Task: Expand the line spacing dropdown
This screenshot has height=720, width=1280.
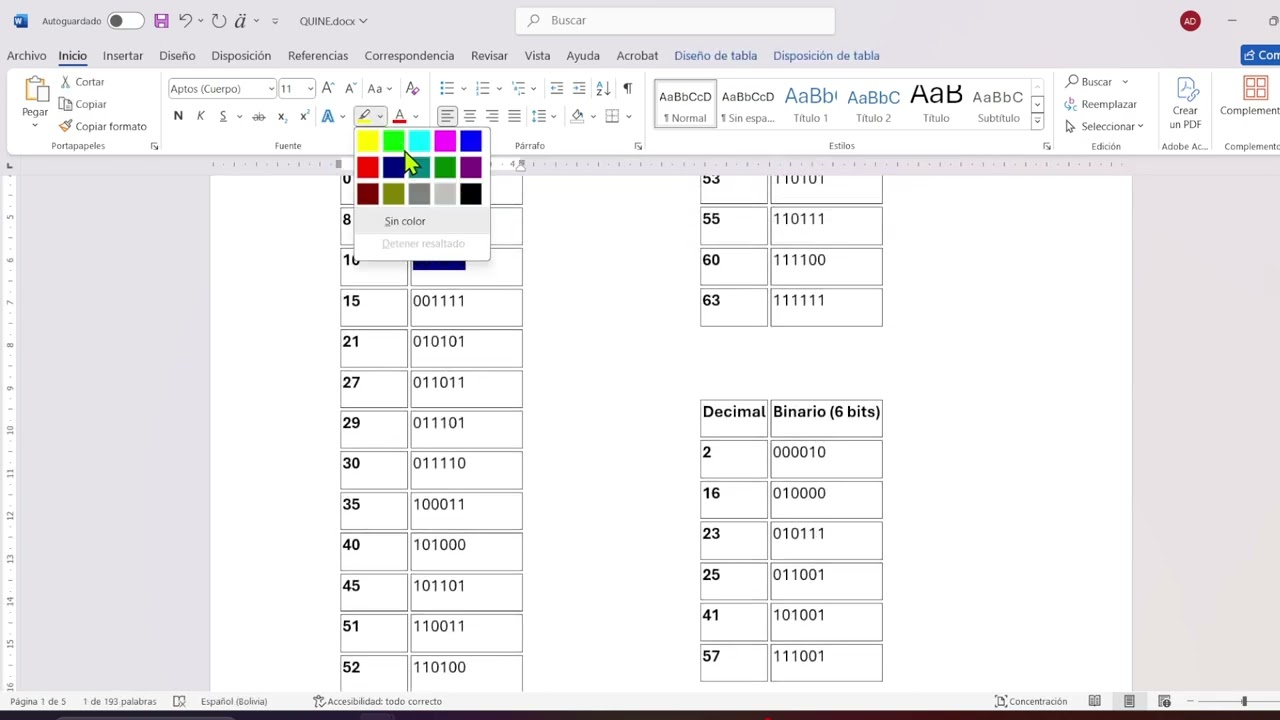Action: pyautogui.click(x=555, y=117)
